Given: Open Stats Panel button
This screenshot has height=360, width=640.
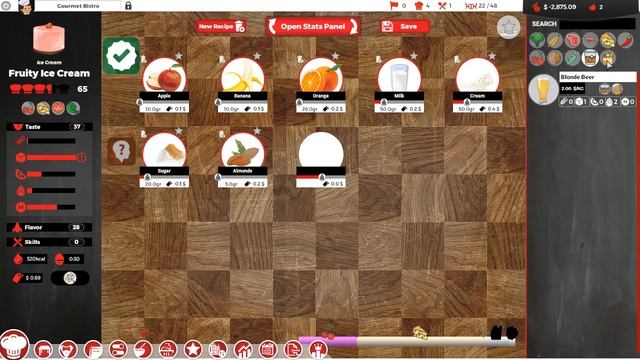Looking at the screenshot, I should coord(313,27).
